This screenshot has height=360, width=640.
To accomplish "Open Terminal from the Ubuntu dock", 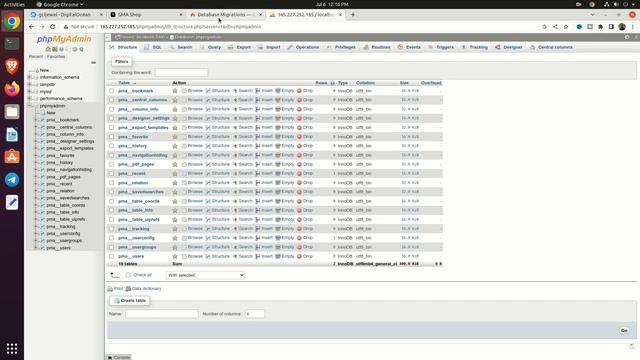I will click(12, 43).
